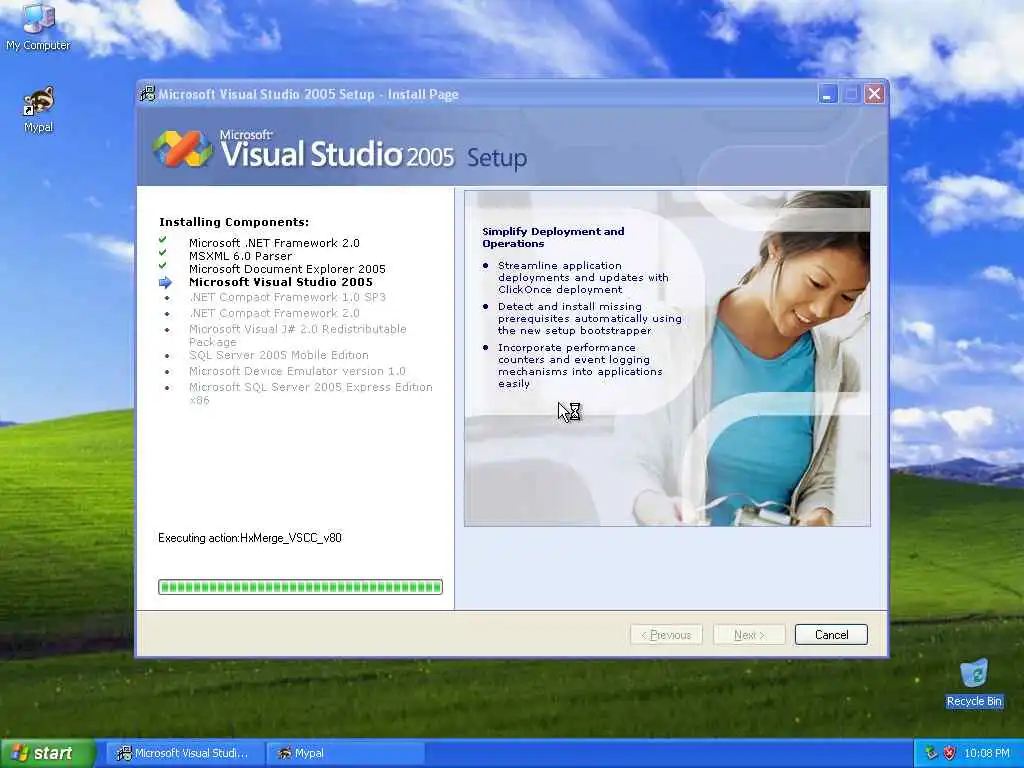Click 'MSXML 6.0 Parser' list entry
Viewport: 1024px width, 768px height.
tap(240, 256)
